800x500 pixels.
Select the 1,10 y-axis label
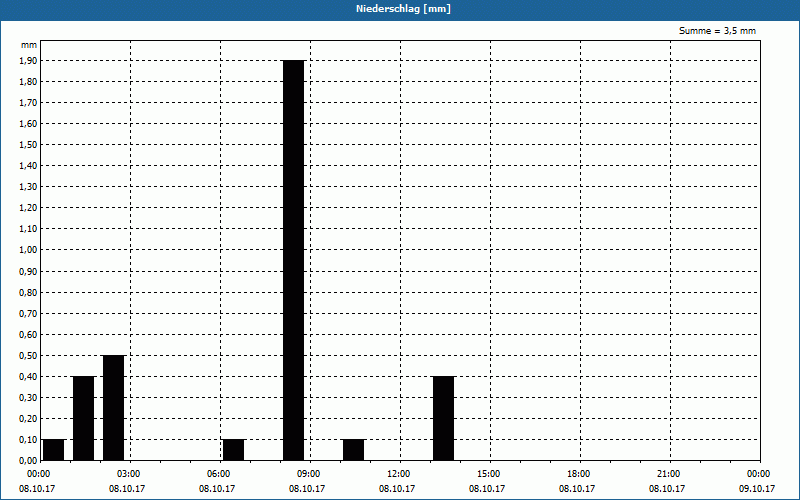point(28,229)
